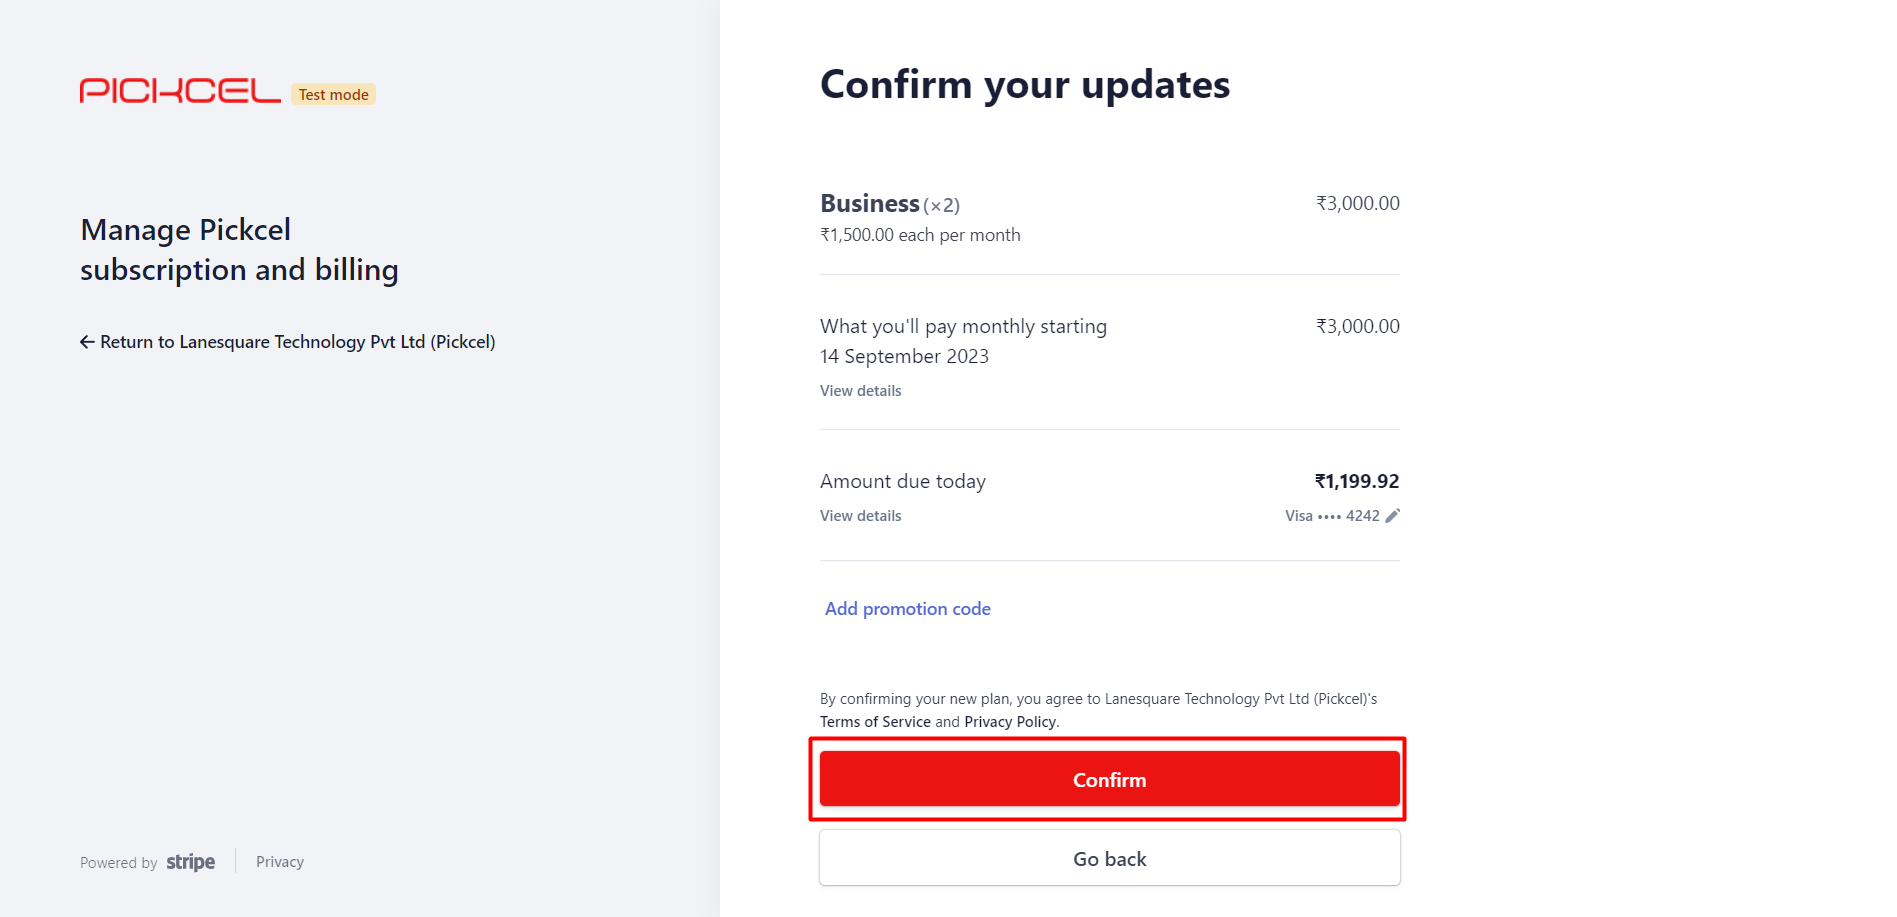Click the Confirm your updates heading
The width and height of the screenshot is (1897, 917).
1025,85
